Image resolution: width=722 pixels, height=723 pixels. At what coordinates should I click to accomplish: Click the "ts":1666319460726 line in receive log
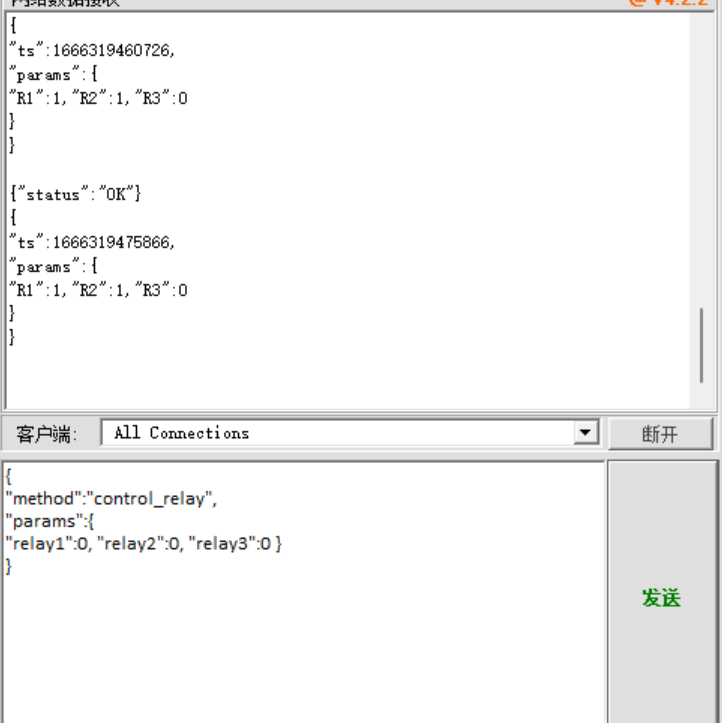tap(92, 50)
